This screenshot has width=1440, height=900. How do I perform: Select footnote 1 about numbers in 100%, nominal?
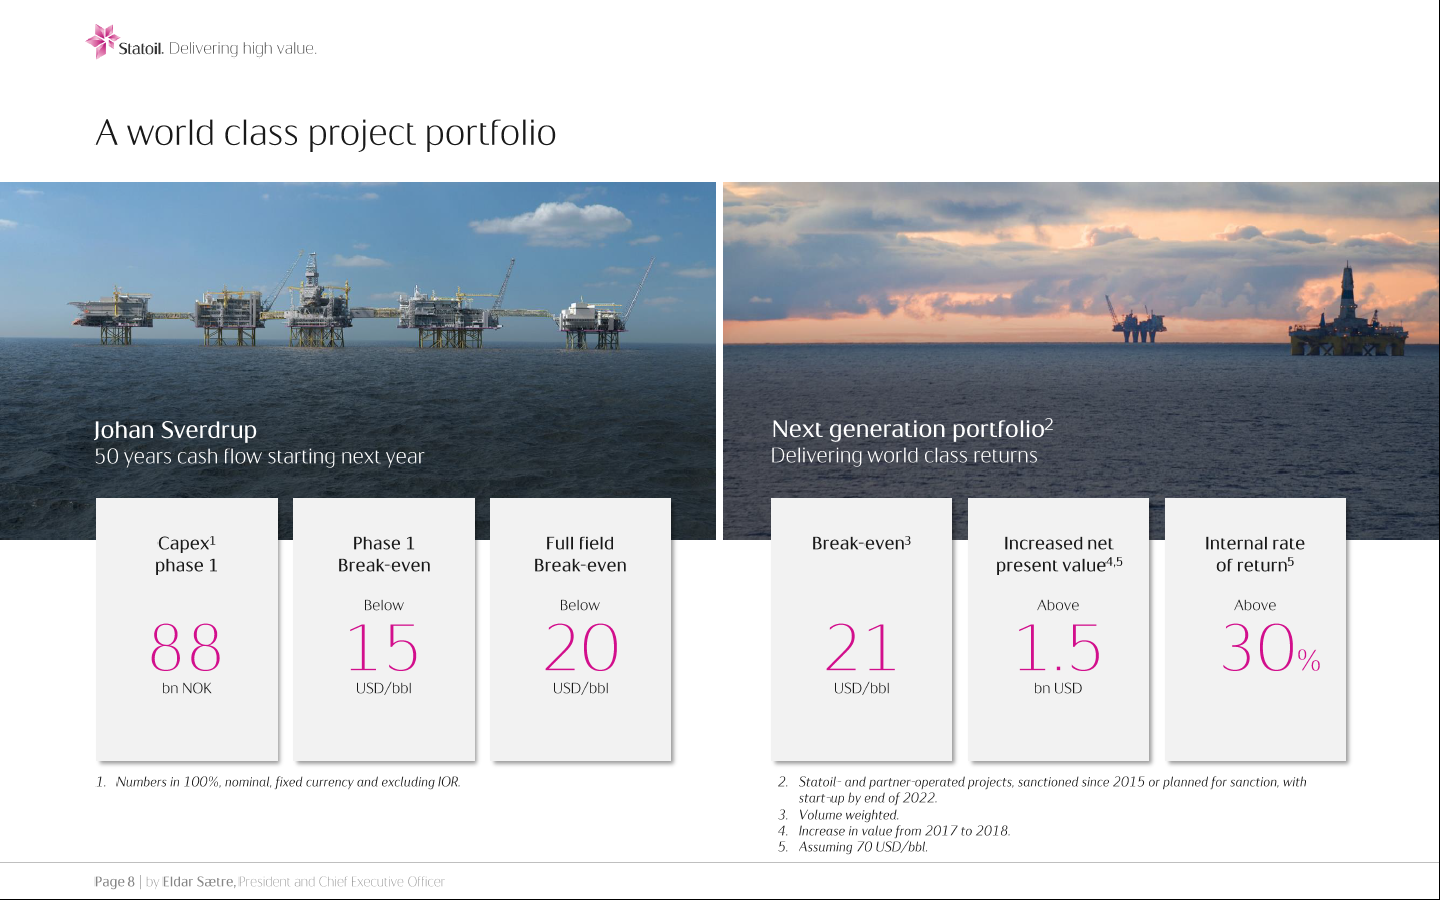coord(278,782)
